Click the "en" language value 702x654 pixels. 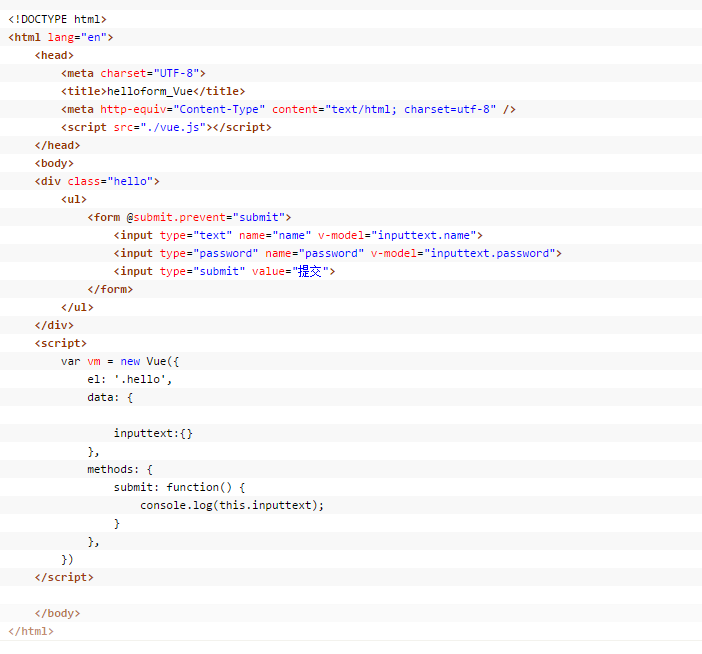(94, 37)
